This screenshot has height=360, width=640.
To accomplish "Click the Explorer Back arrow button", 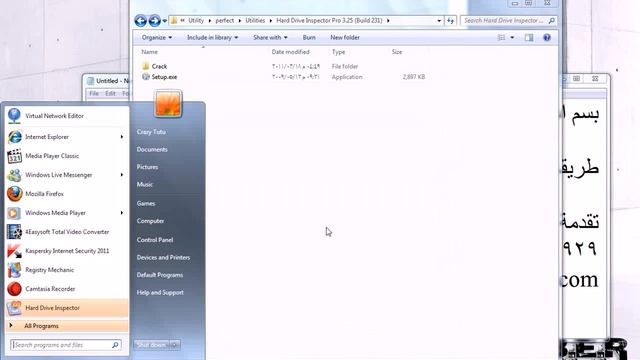I will (140, 20).
